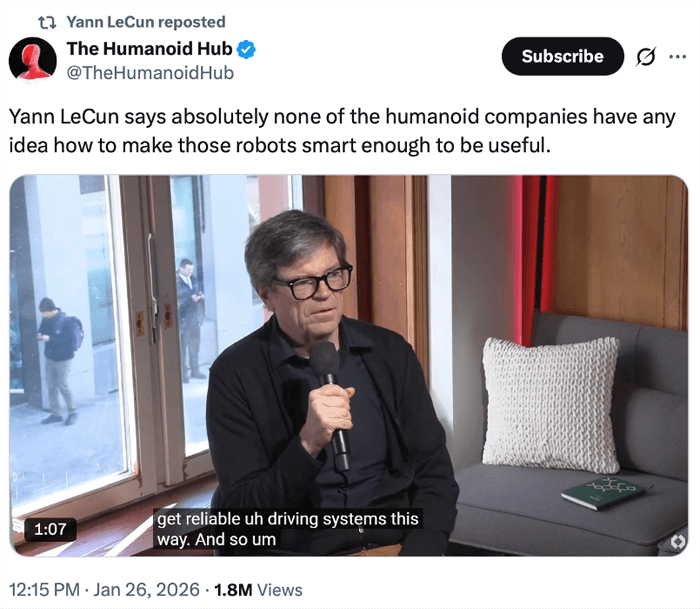Click the tweet text about humanoid companies

(x=342, y=130)
